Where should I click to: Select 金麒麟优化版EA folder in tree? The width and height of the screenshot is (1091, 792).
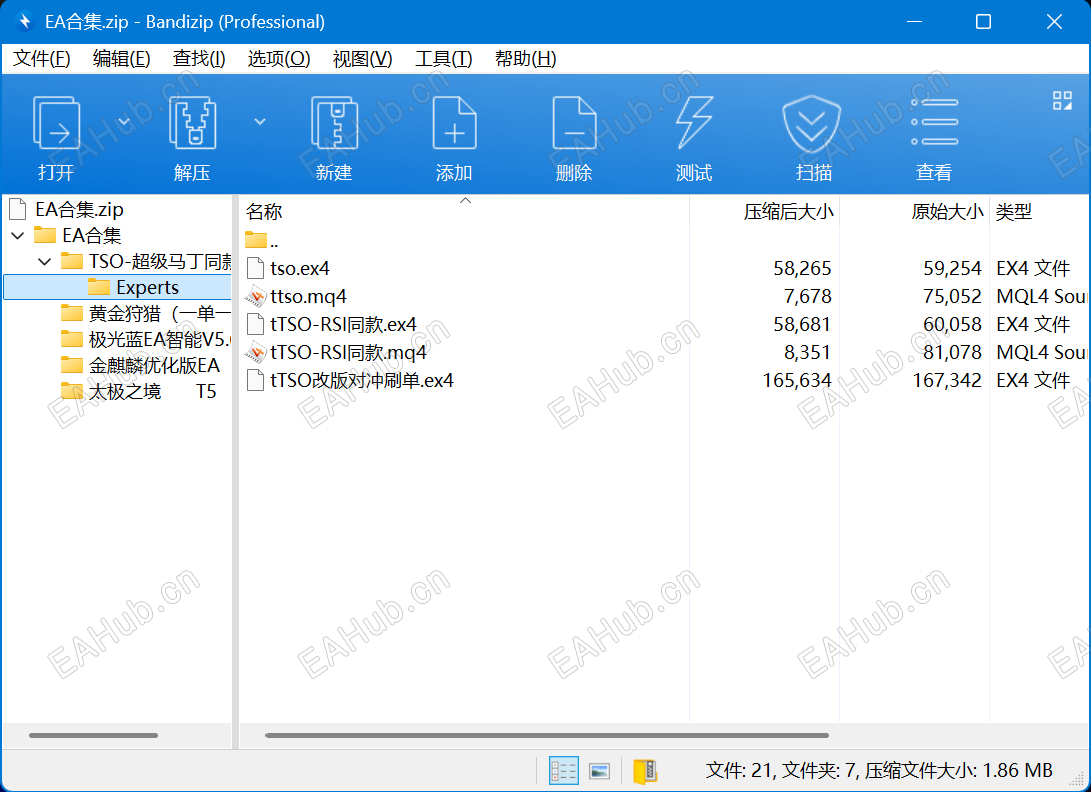pyautogui.click(x=141, y=366)
